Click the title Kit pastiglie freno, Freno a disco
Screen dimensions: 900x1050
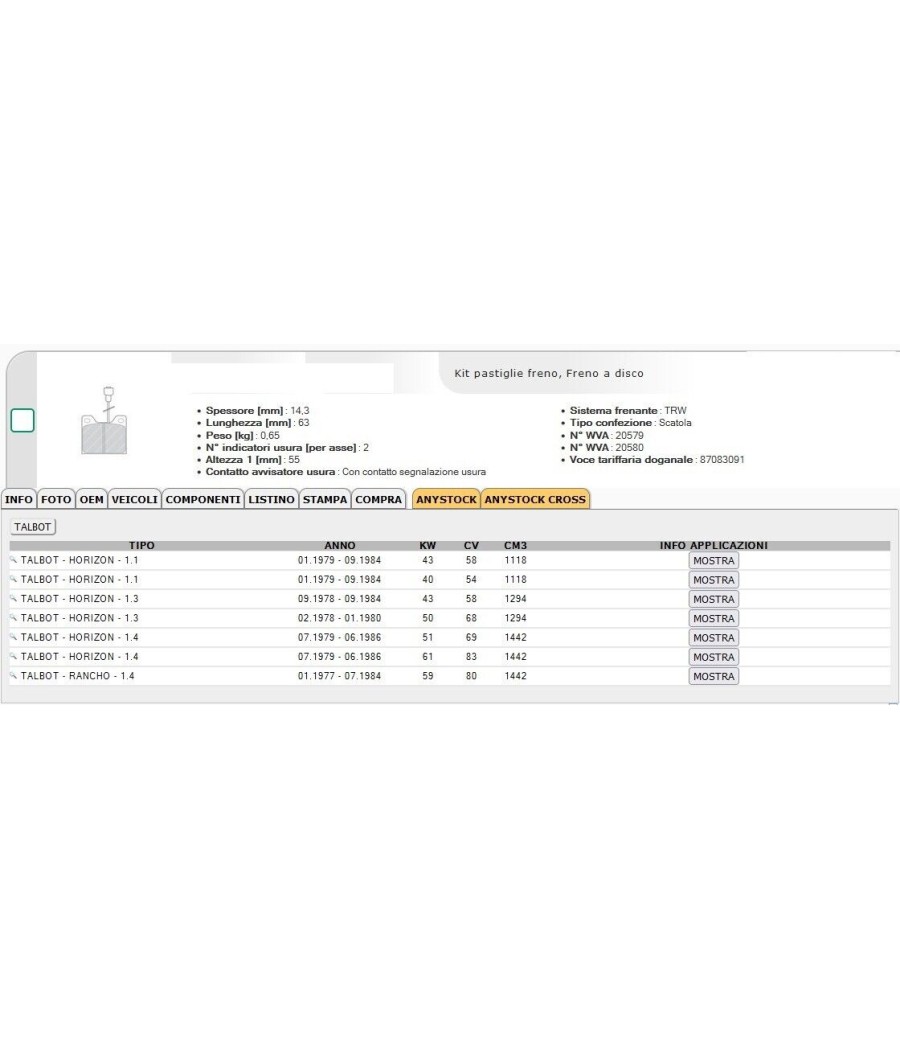[x=548, y=374]
